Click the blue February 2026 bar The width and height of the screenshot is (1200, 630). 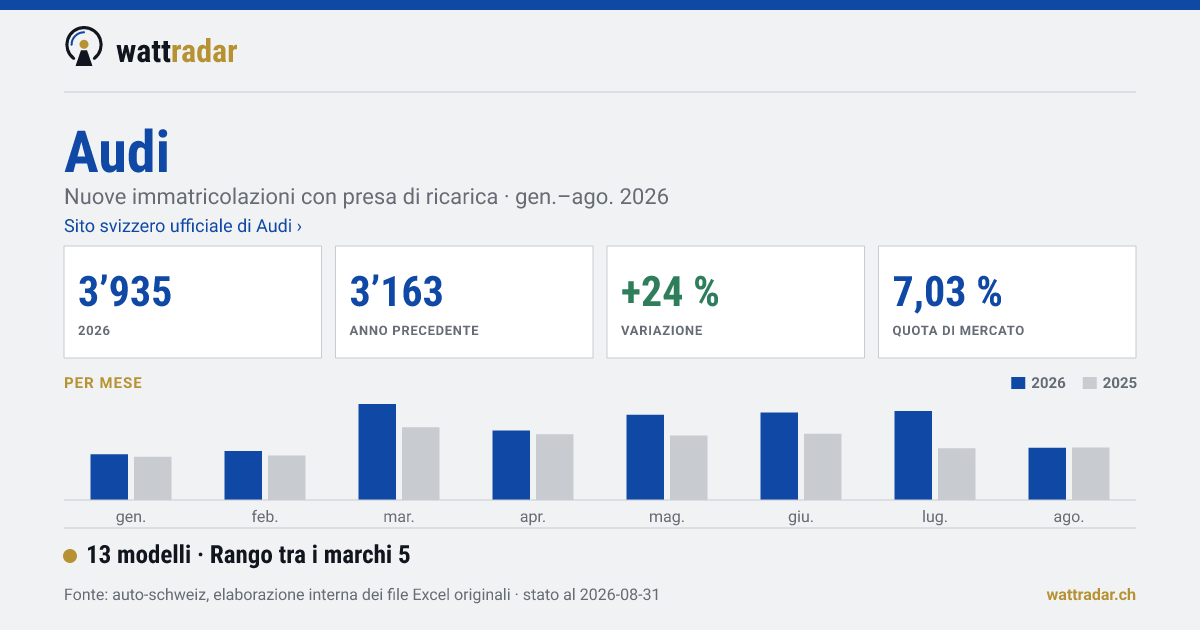[x=243, y=476]
